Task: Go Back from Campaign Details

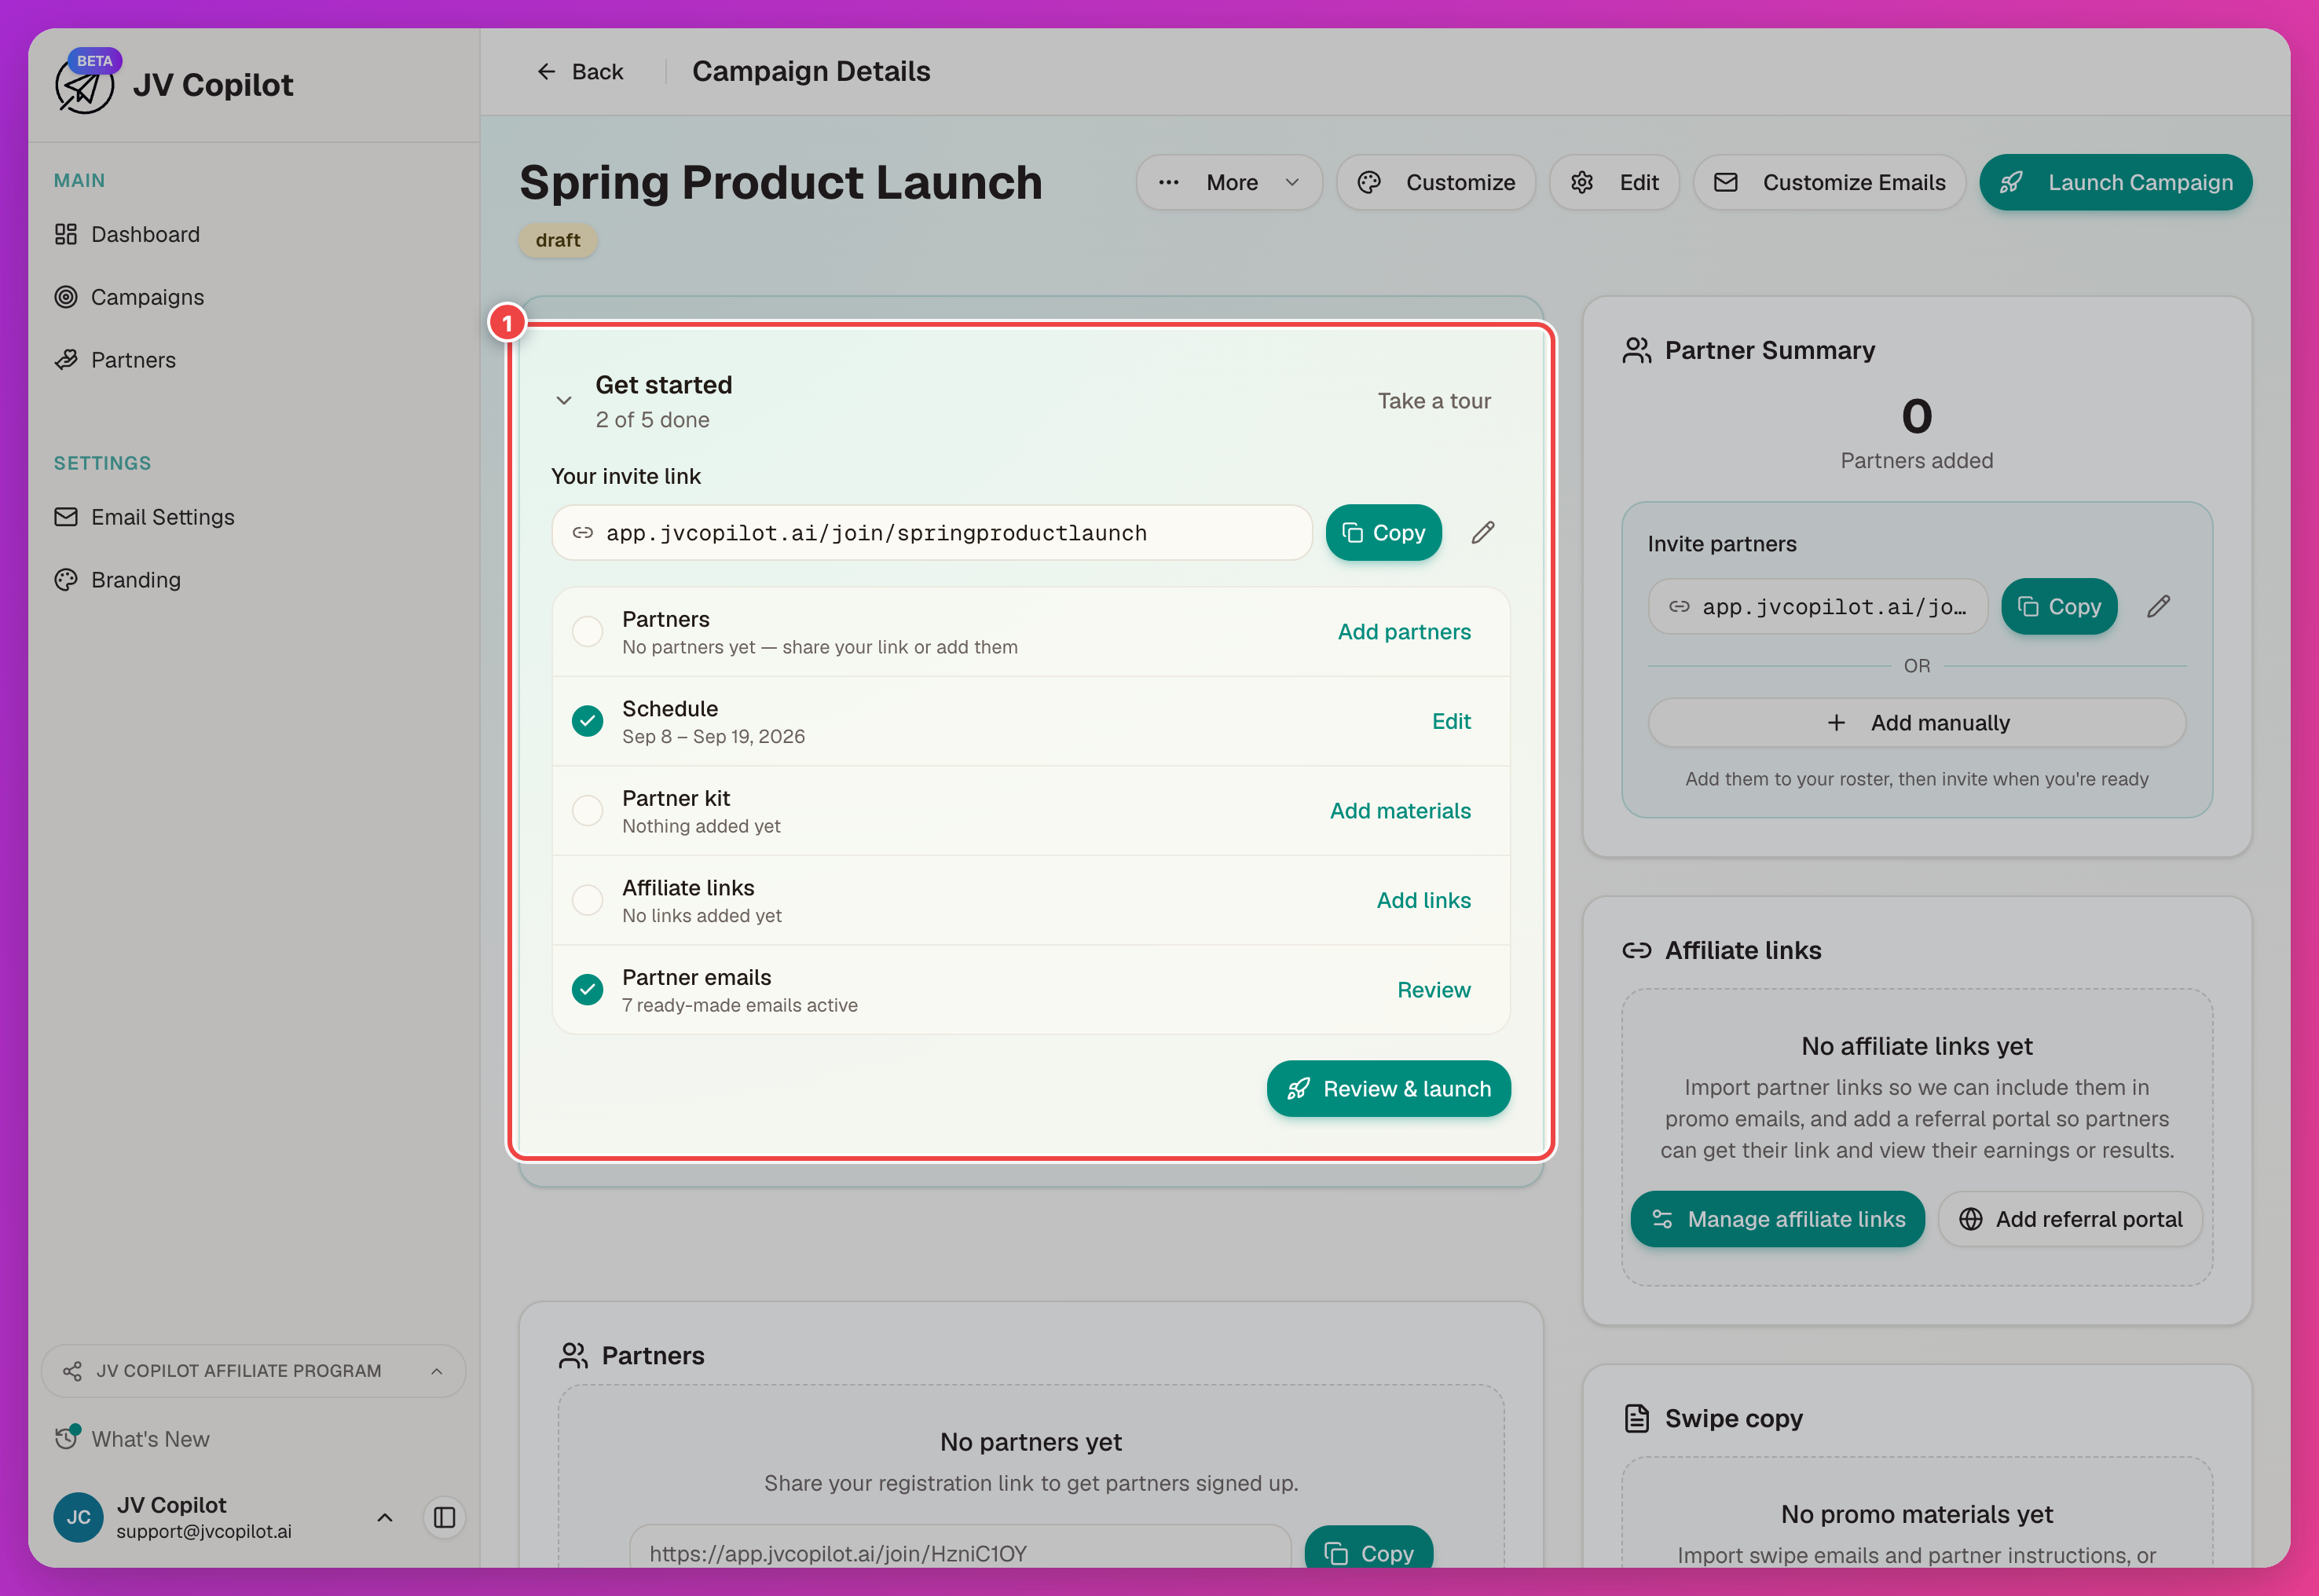Action: pyautogui.click(x=580, y=71)
